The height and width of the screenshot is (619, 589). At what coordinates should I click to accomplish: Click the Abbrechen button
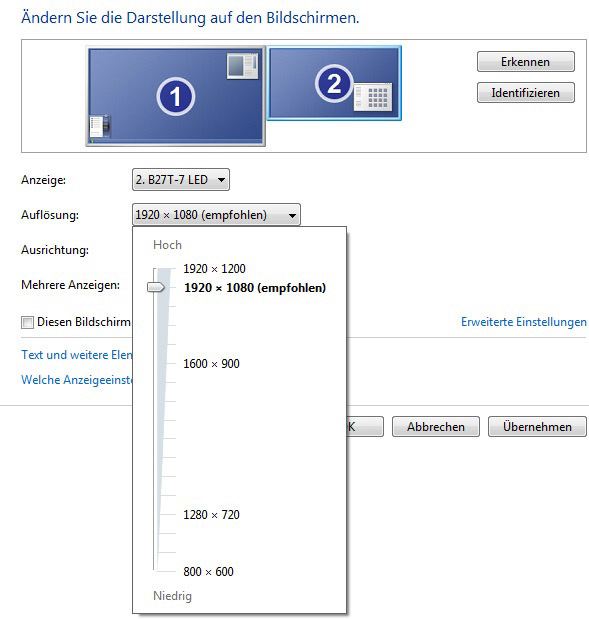pyautogui.click(x=436, y=427)
